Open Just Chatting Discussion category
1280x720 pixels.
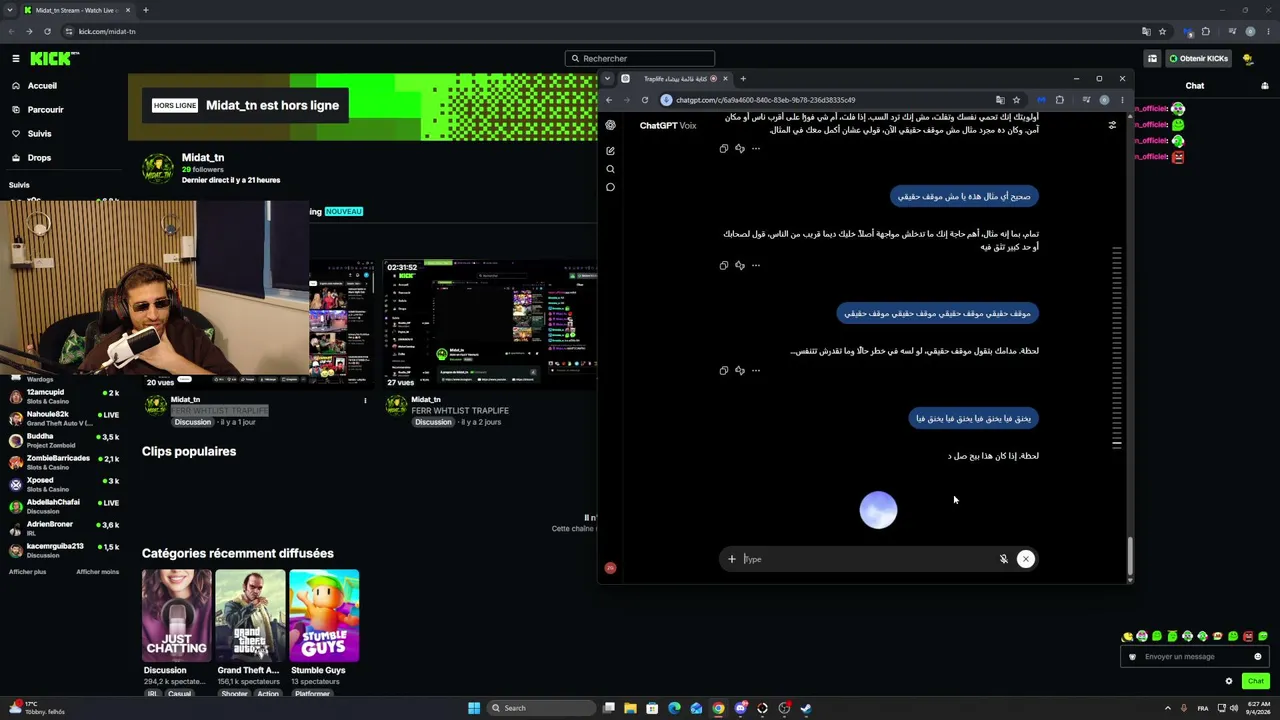[177, 616]
